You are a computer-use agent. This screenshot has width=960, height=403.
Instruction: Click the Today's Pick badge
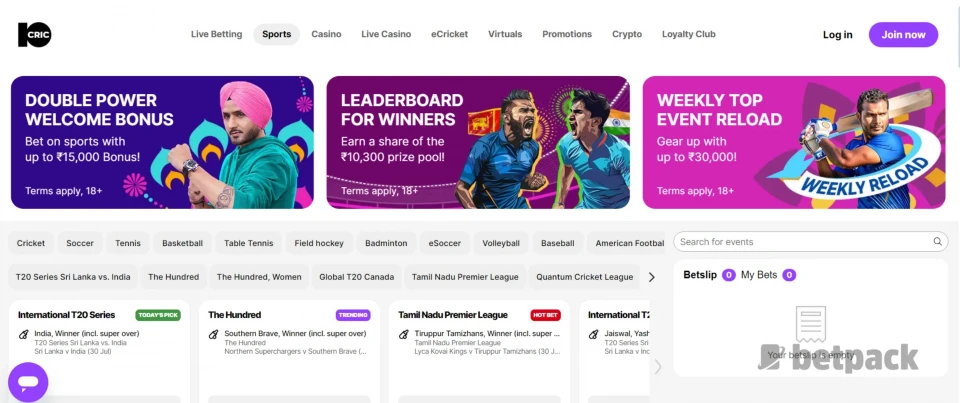click(158, 315)
